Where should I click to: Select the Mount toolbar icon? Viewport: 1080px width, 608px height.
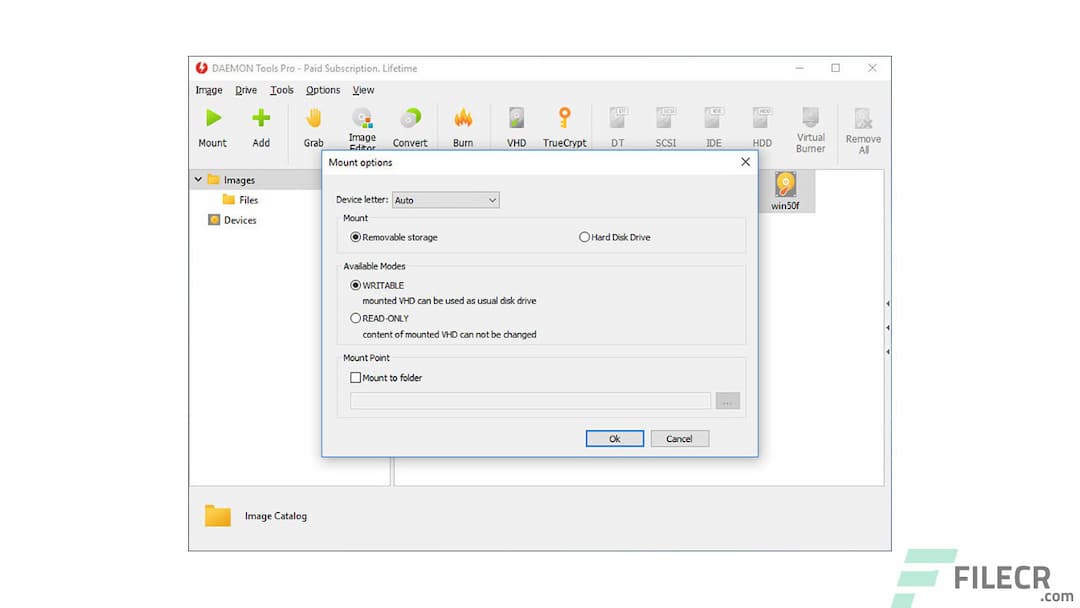[x=212, y=125]
